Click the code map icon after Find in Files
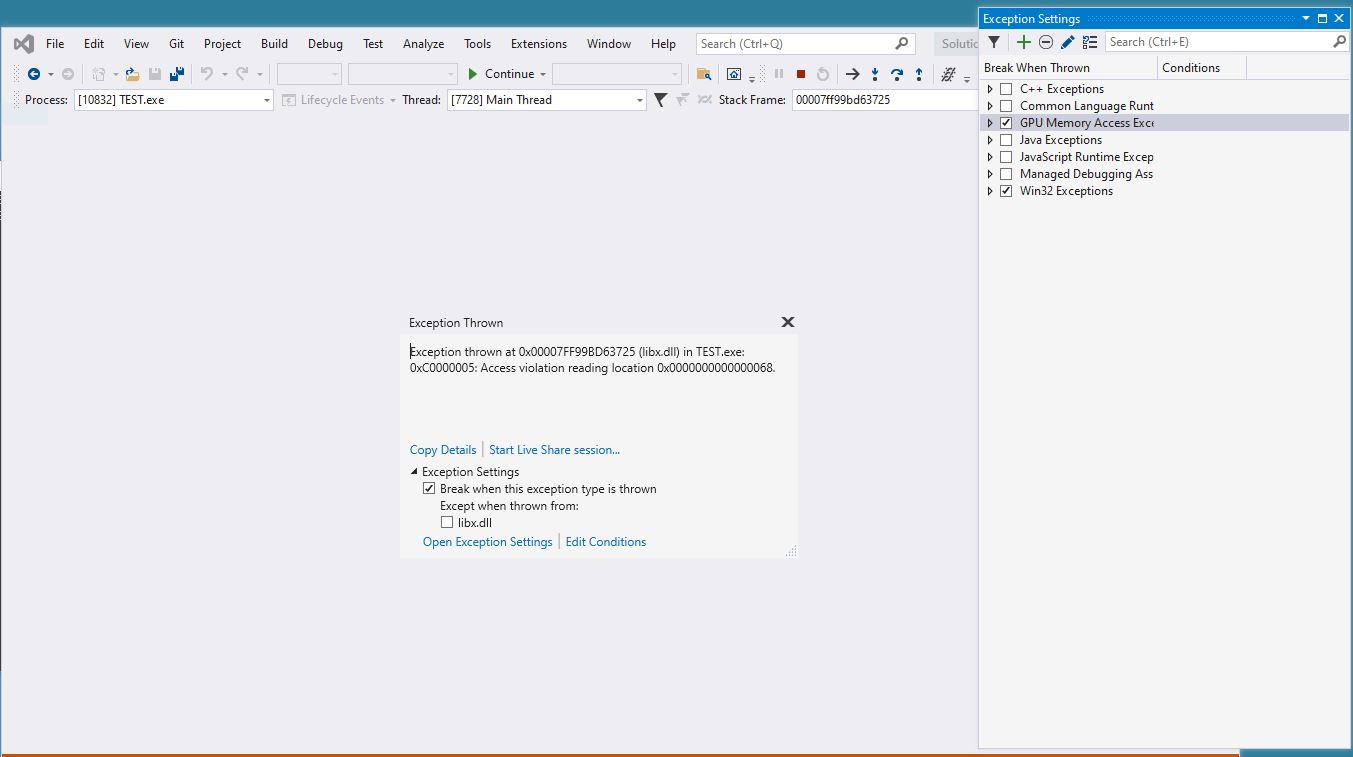The image size is (1353, 757). 734,74
